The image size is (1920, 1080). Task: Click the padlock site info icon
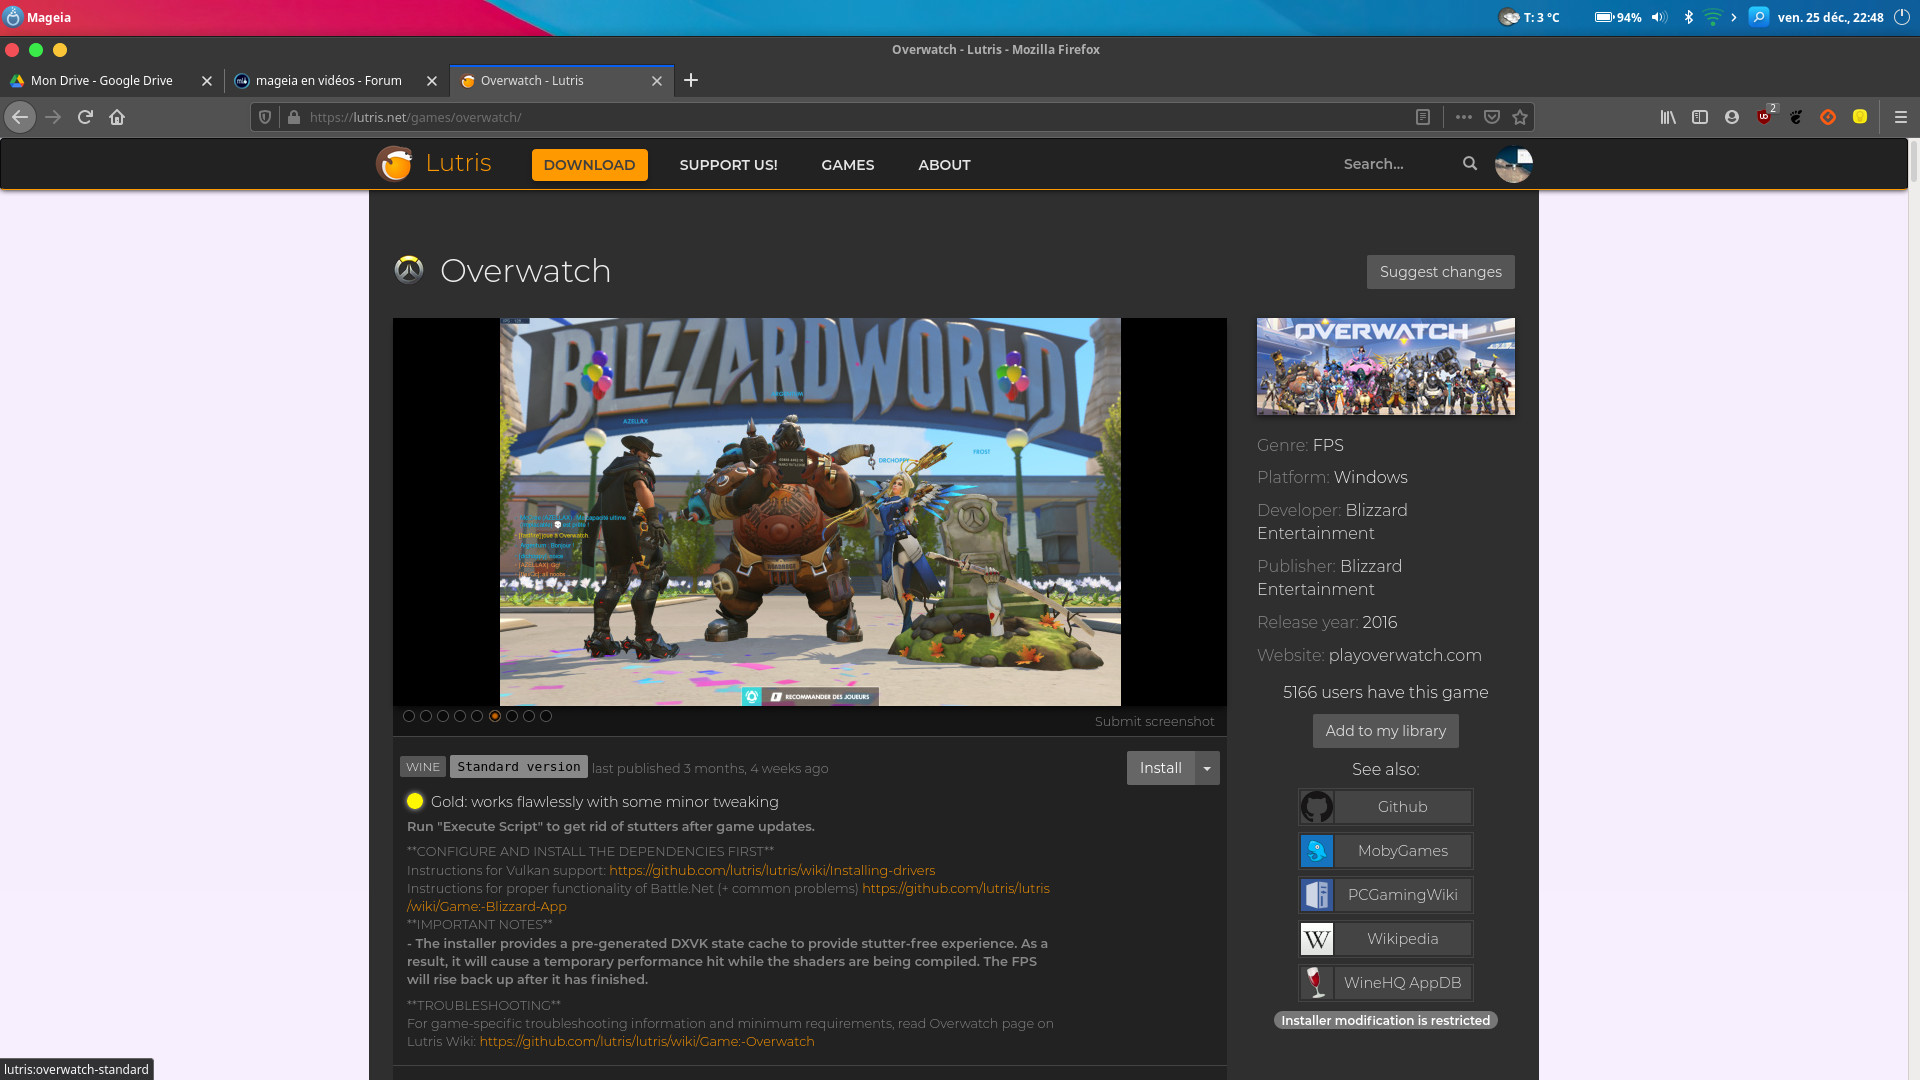point(293,117)
